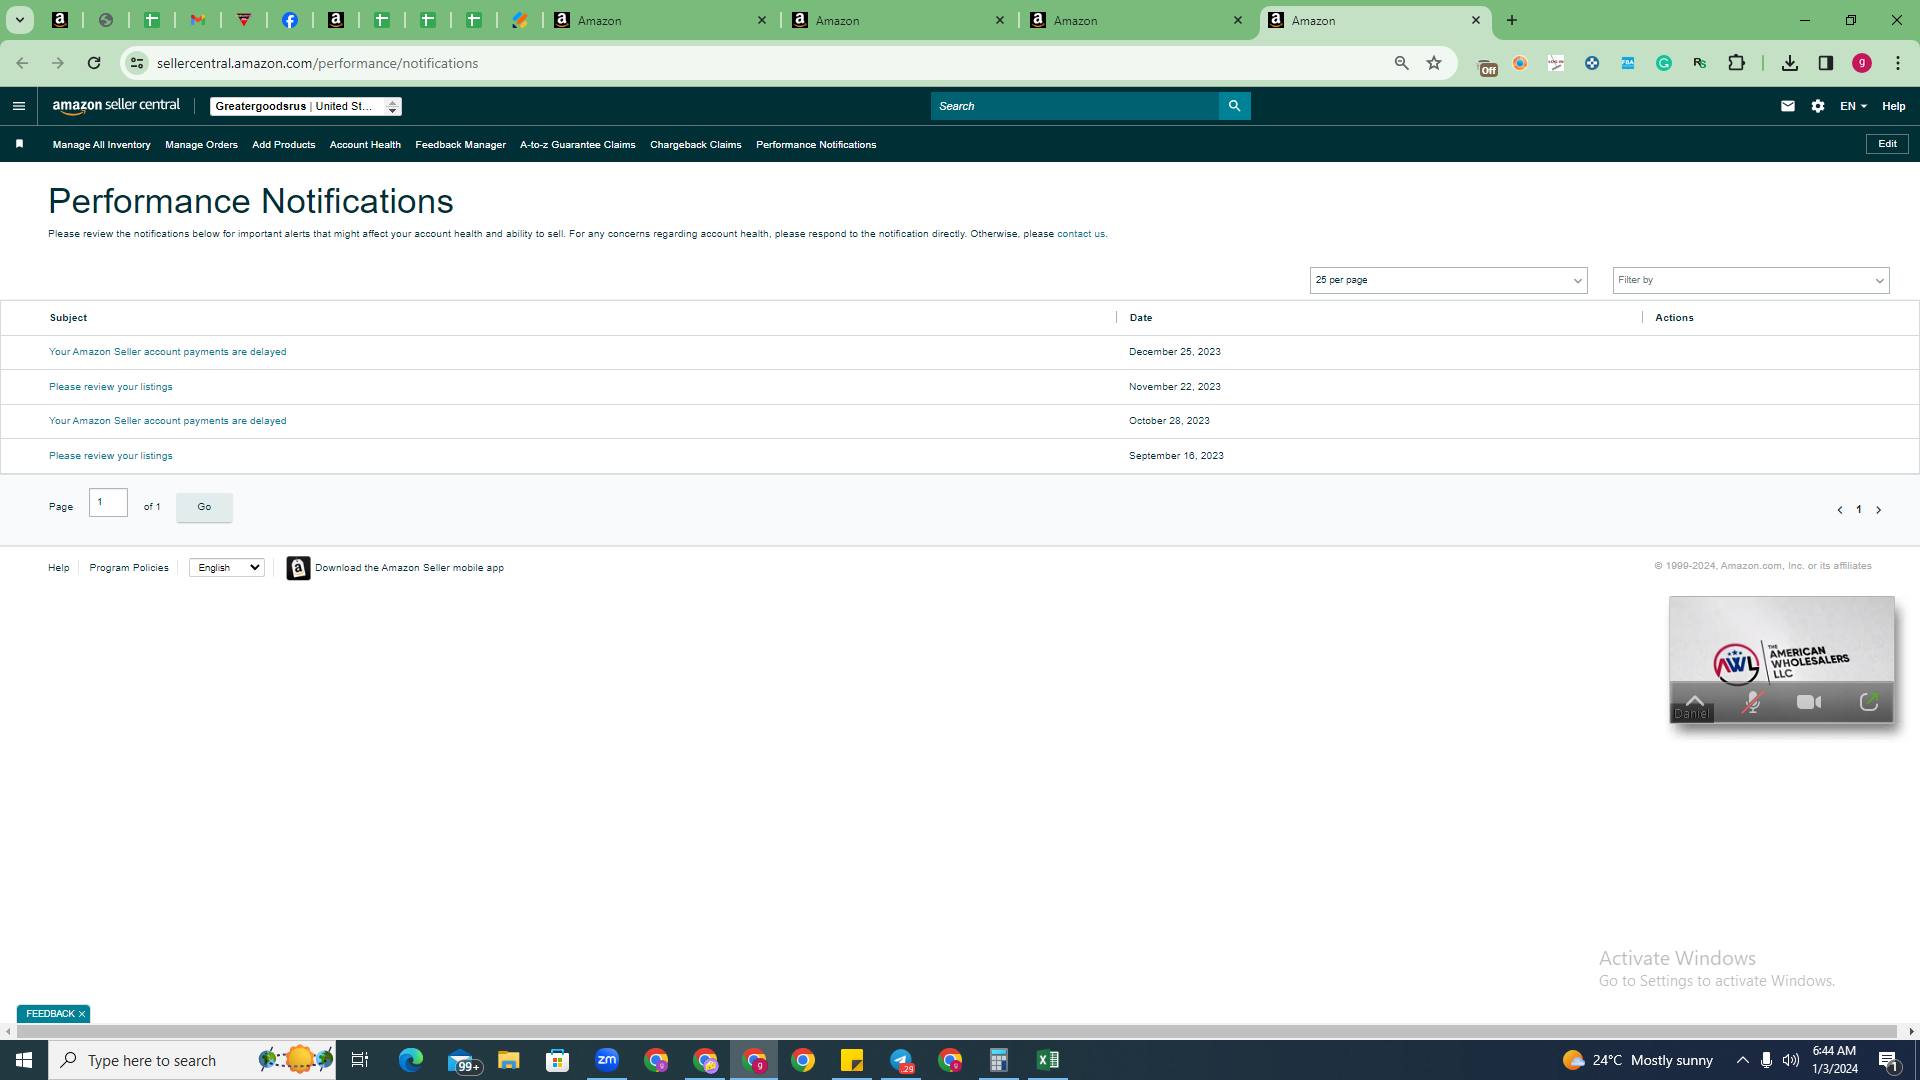This screenshot has height=1080, width=1920.
Task: Open a new browser tab
Action: pos(1512,20)
